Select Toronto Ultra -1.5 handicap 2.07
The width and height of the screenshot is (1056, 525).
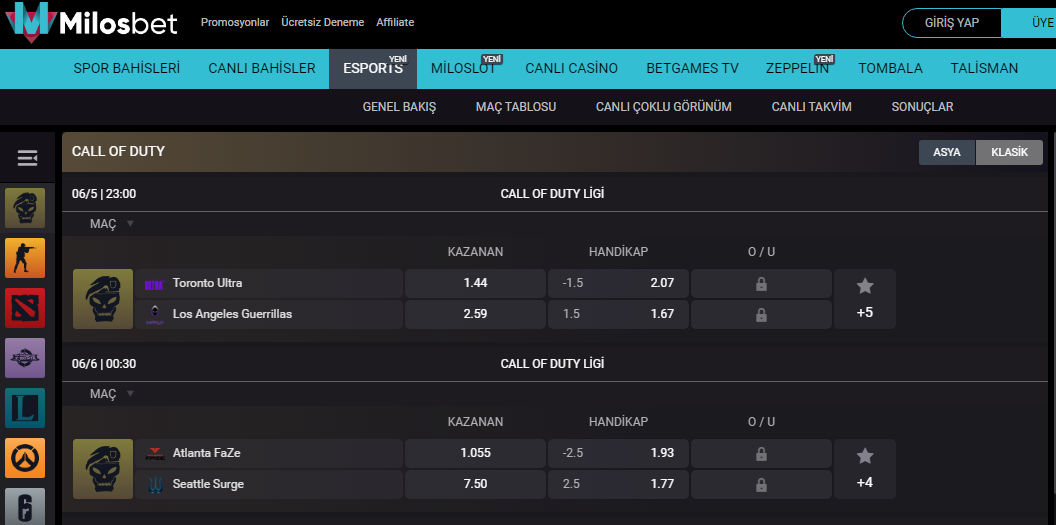click(618, 283)
